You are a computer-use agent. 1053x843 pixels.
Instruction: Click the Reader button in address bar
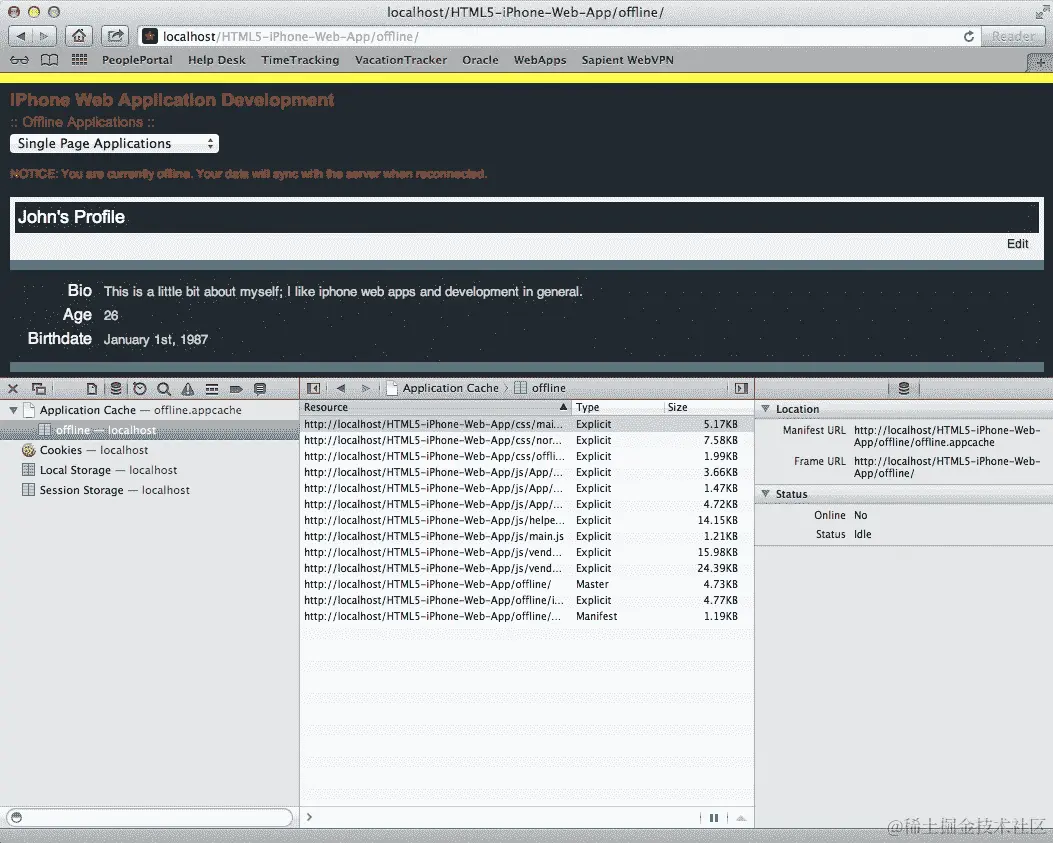[1013, 36]
